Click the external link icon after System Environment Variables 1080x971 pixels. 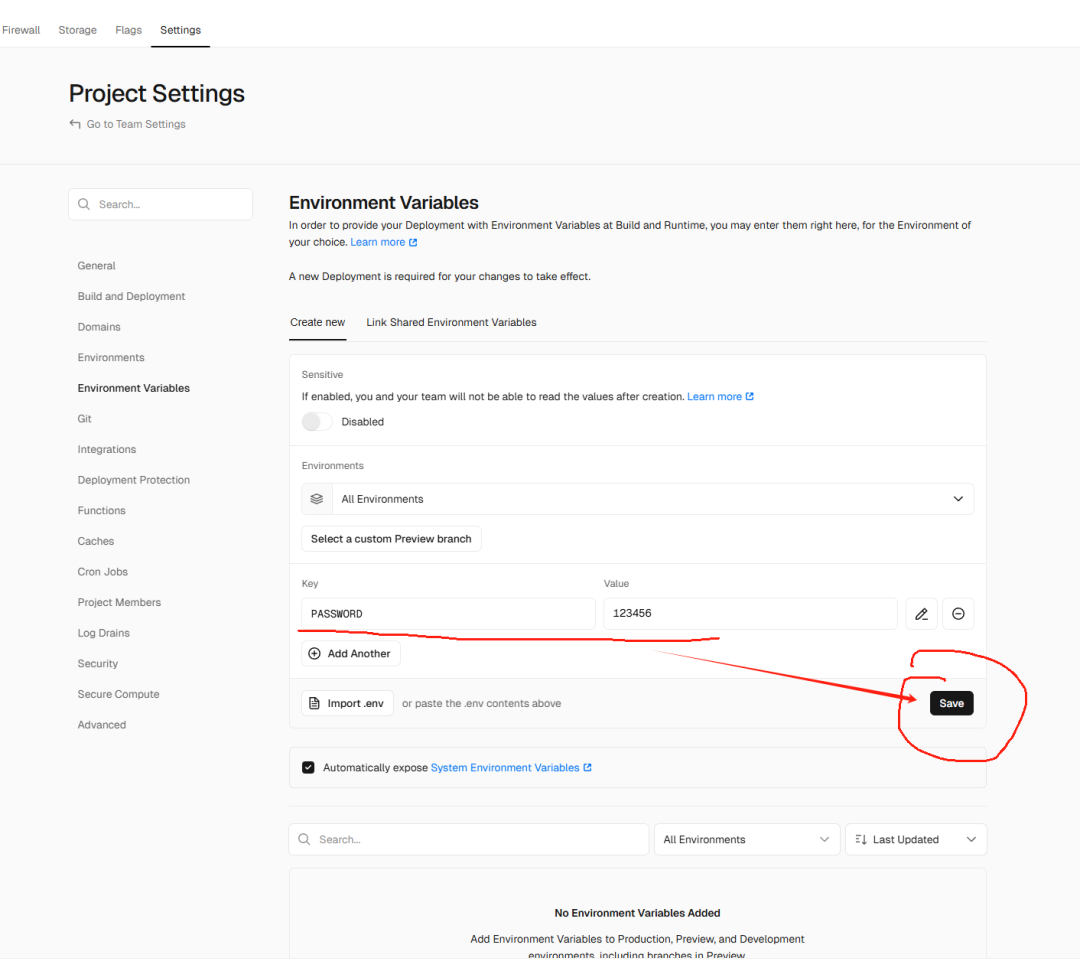(587, 768)
